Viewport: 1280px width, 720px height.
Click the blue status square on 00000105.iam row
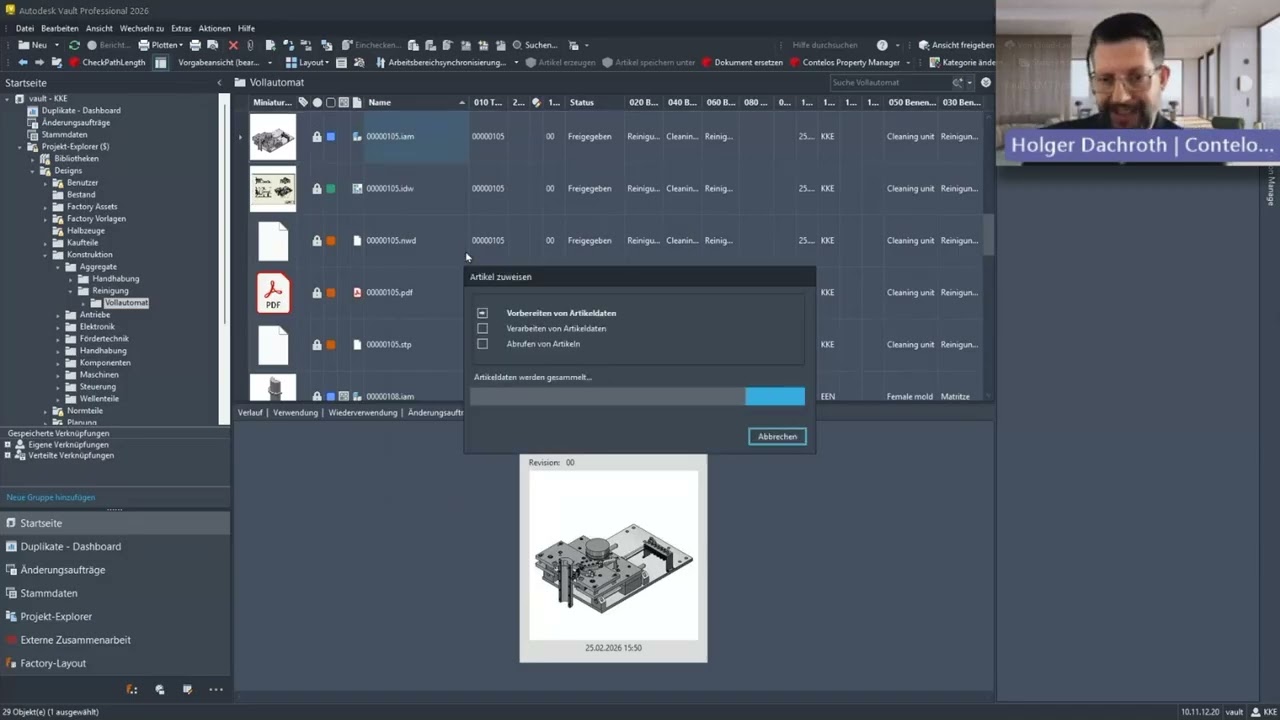pyautogui.click(x=331, y=136)
